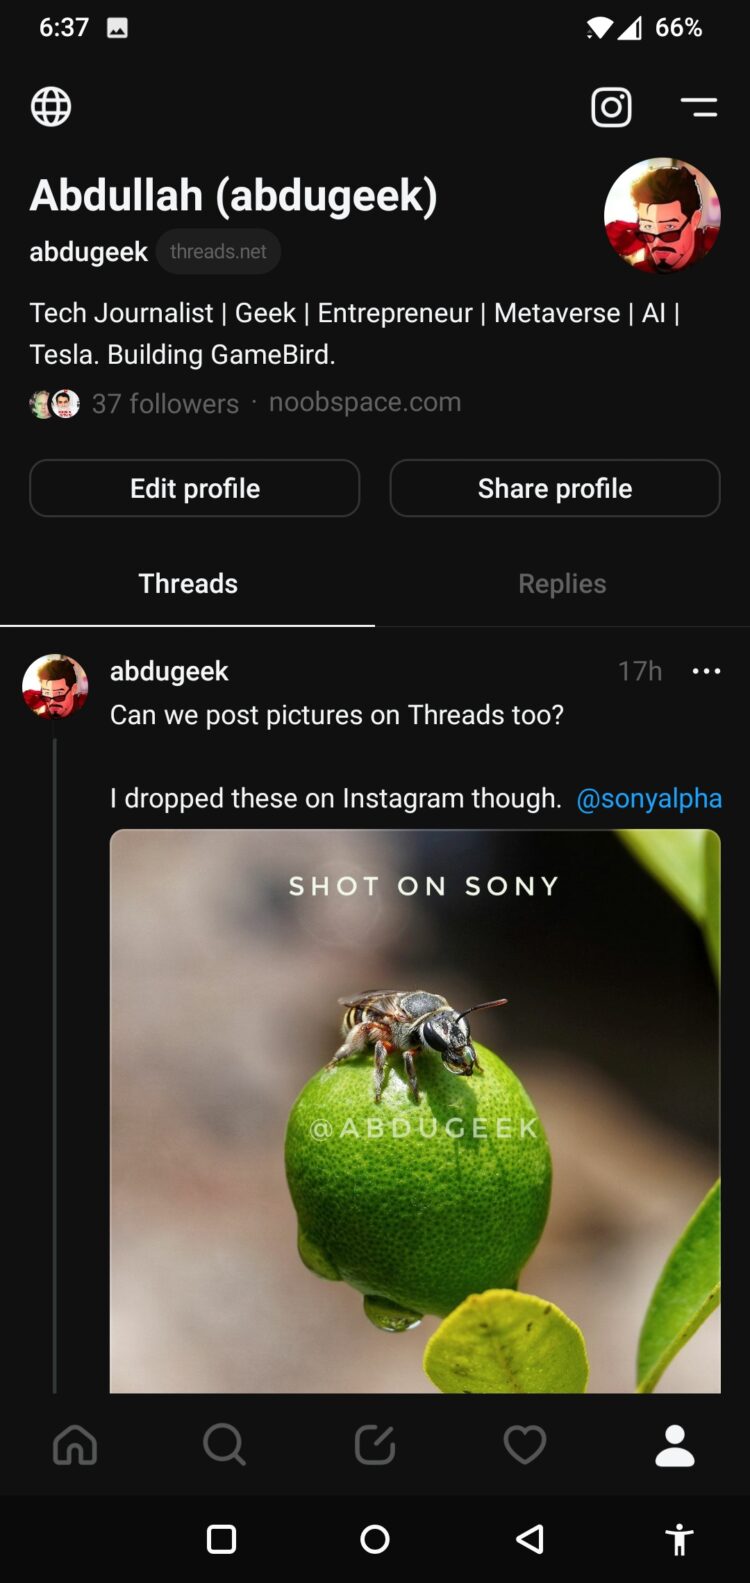Switch to the Threads tab
Screen dimensions: 750x1583
click(x=187, y=583)
